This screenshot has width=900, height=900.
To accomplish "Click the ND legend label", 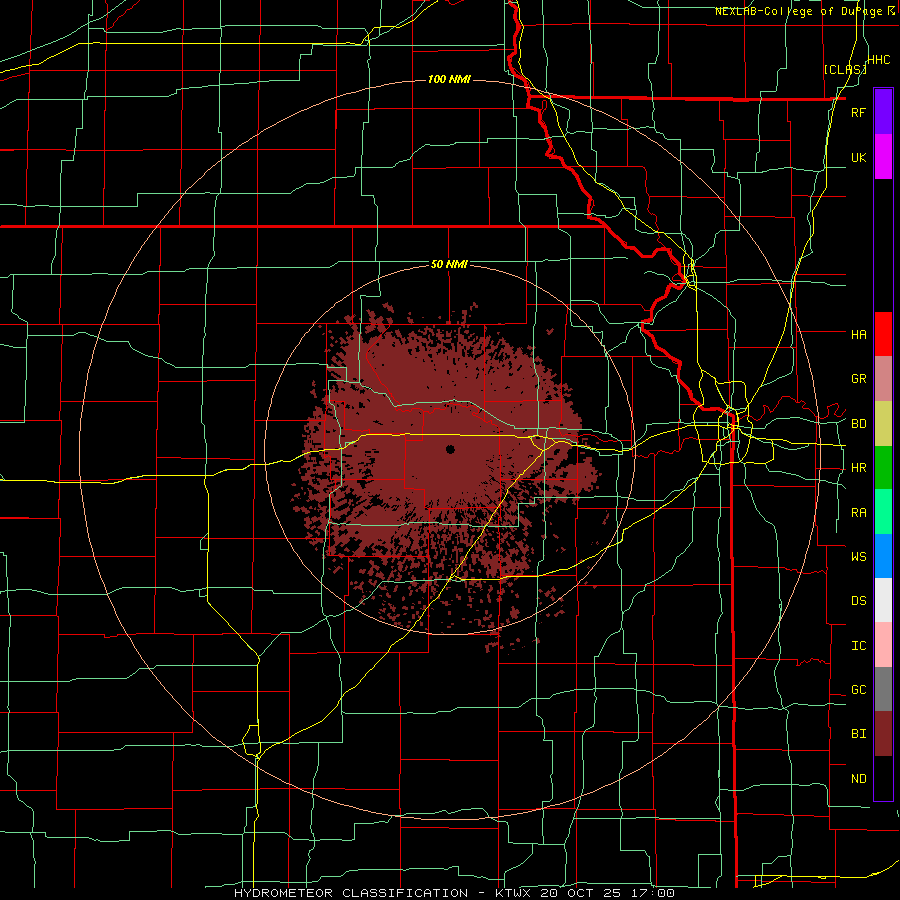I will tap(858, 779).
